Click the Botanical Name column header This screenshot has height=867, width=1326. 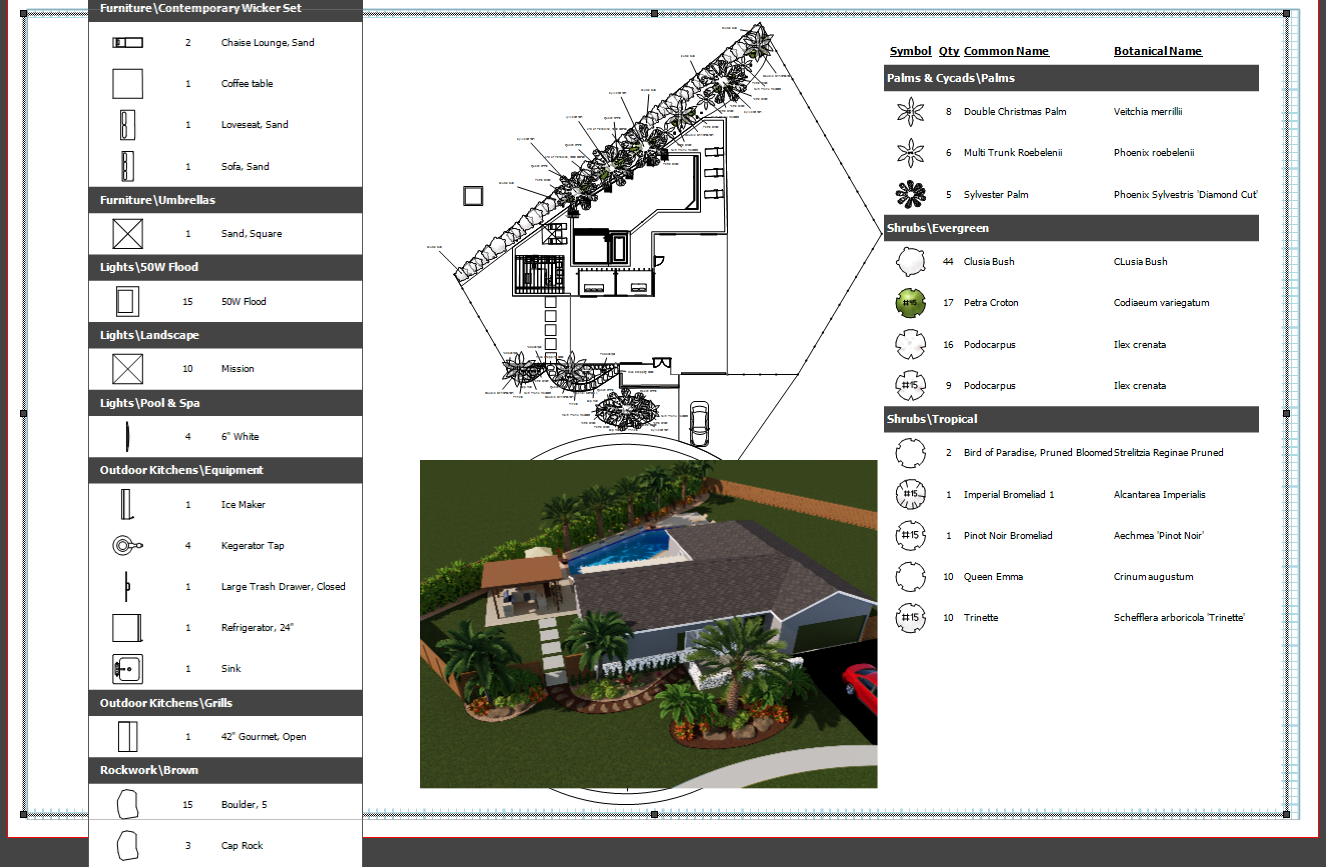point(1157,51)
